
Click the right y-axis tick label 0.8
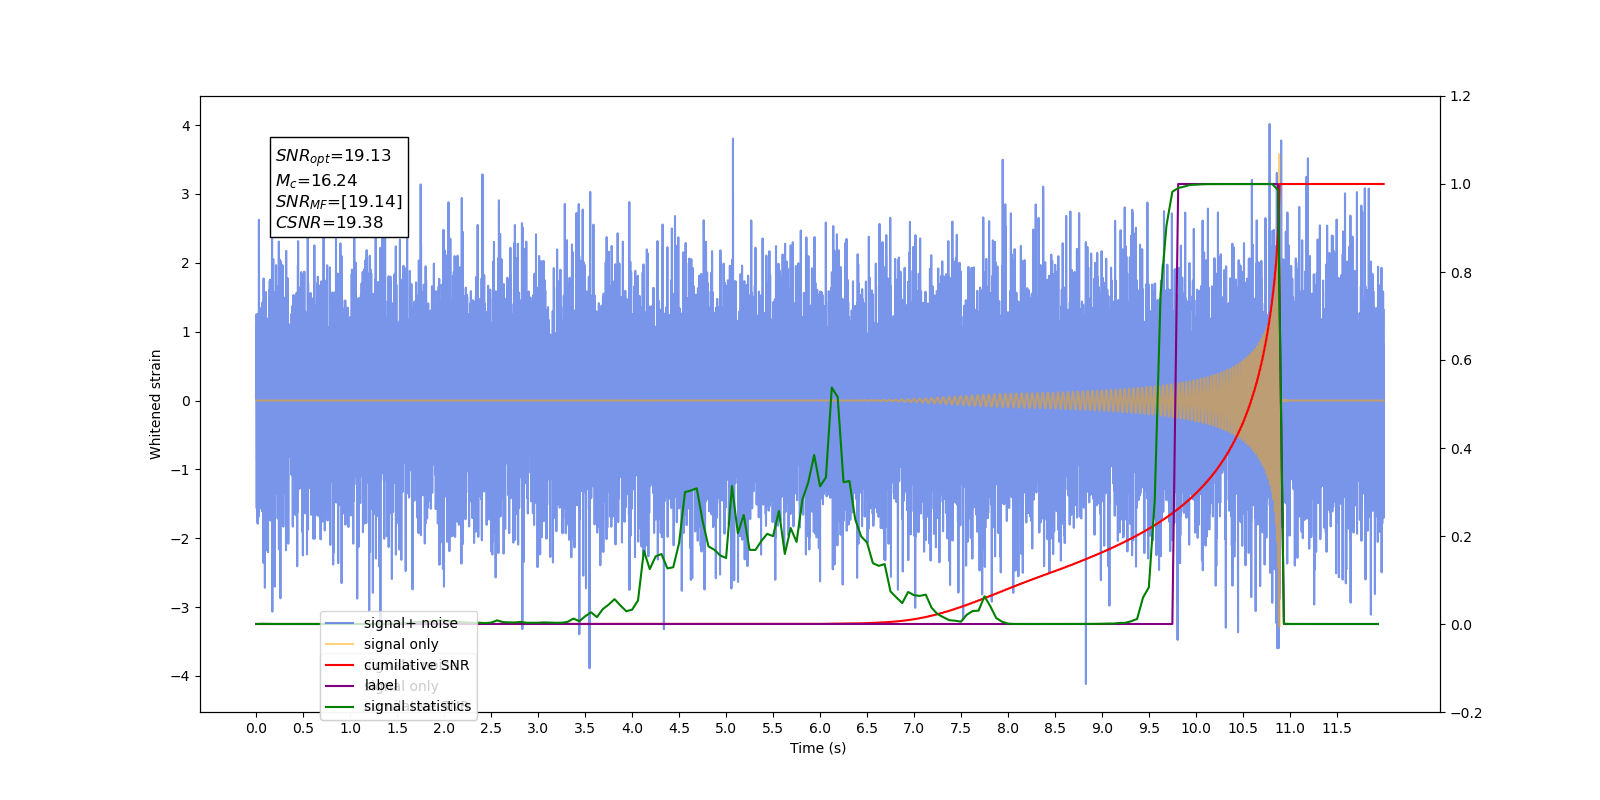pos(1461,273)
